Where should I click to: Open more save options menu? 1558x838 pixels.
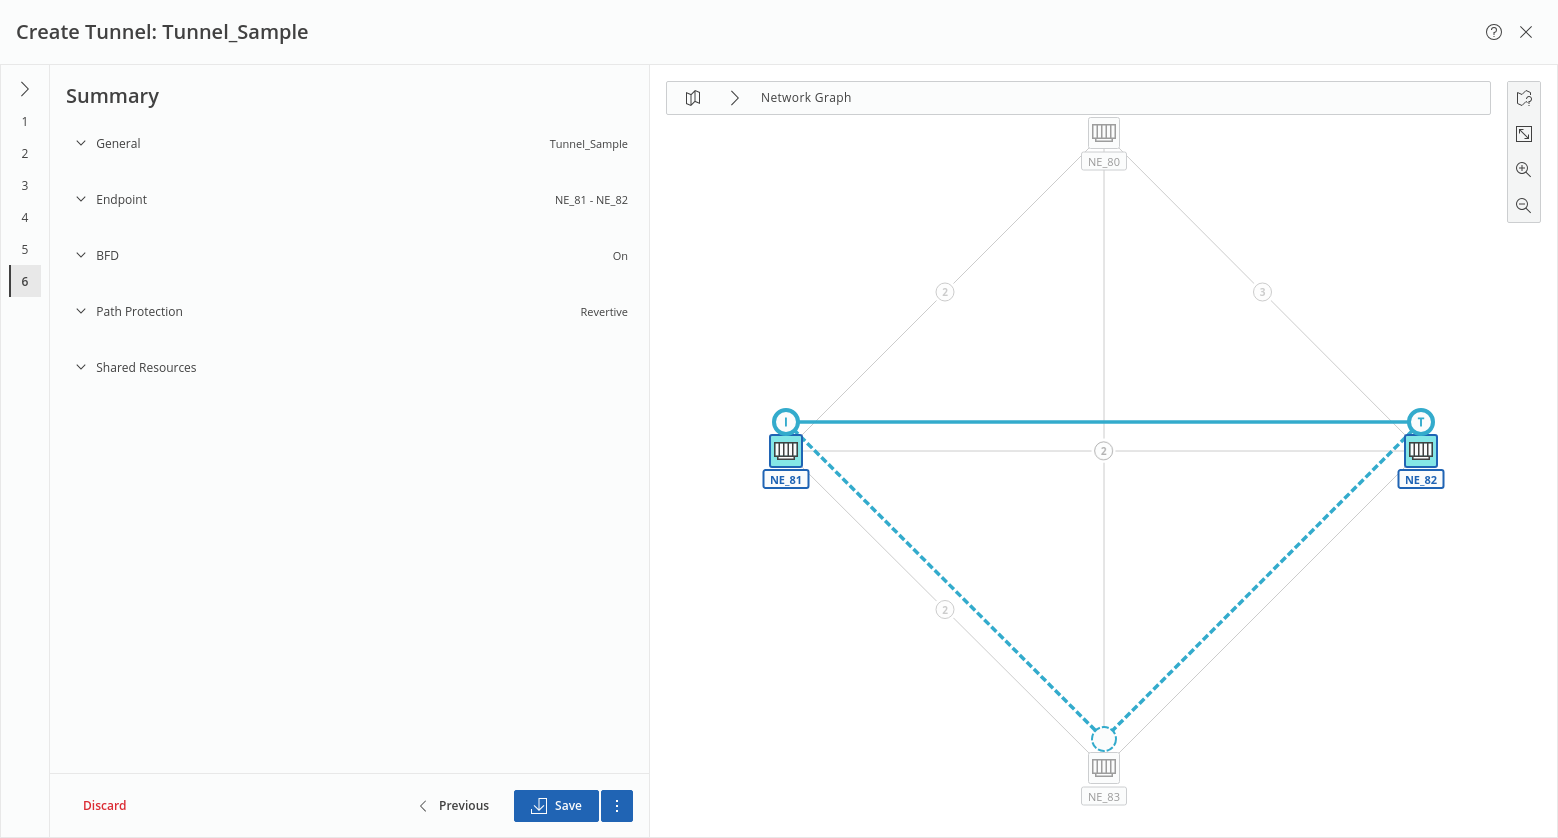tap(617, 806)
